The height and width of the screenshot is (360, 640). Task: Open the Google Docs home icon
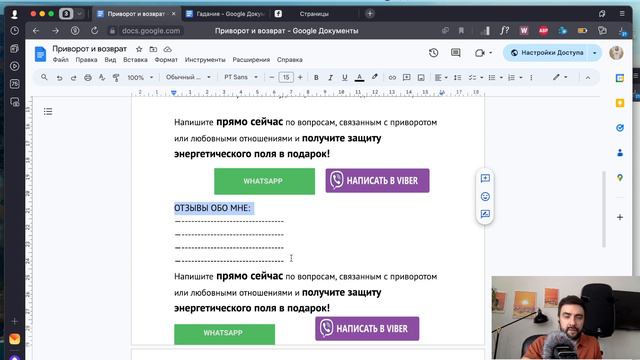point(40,54)
